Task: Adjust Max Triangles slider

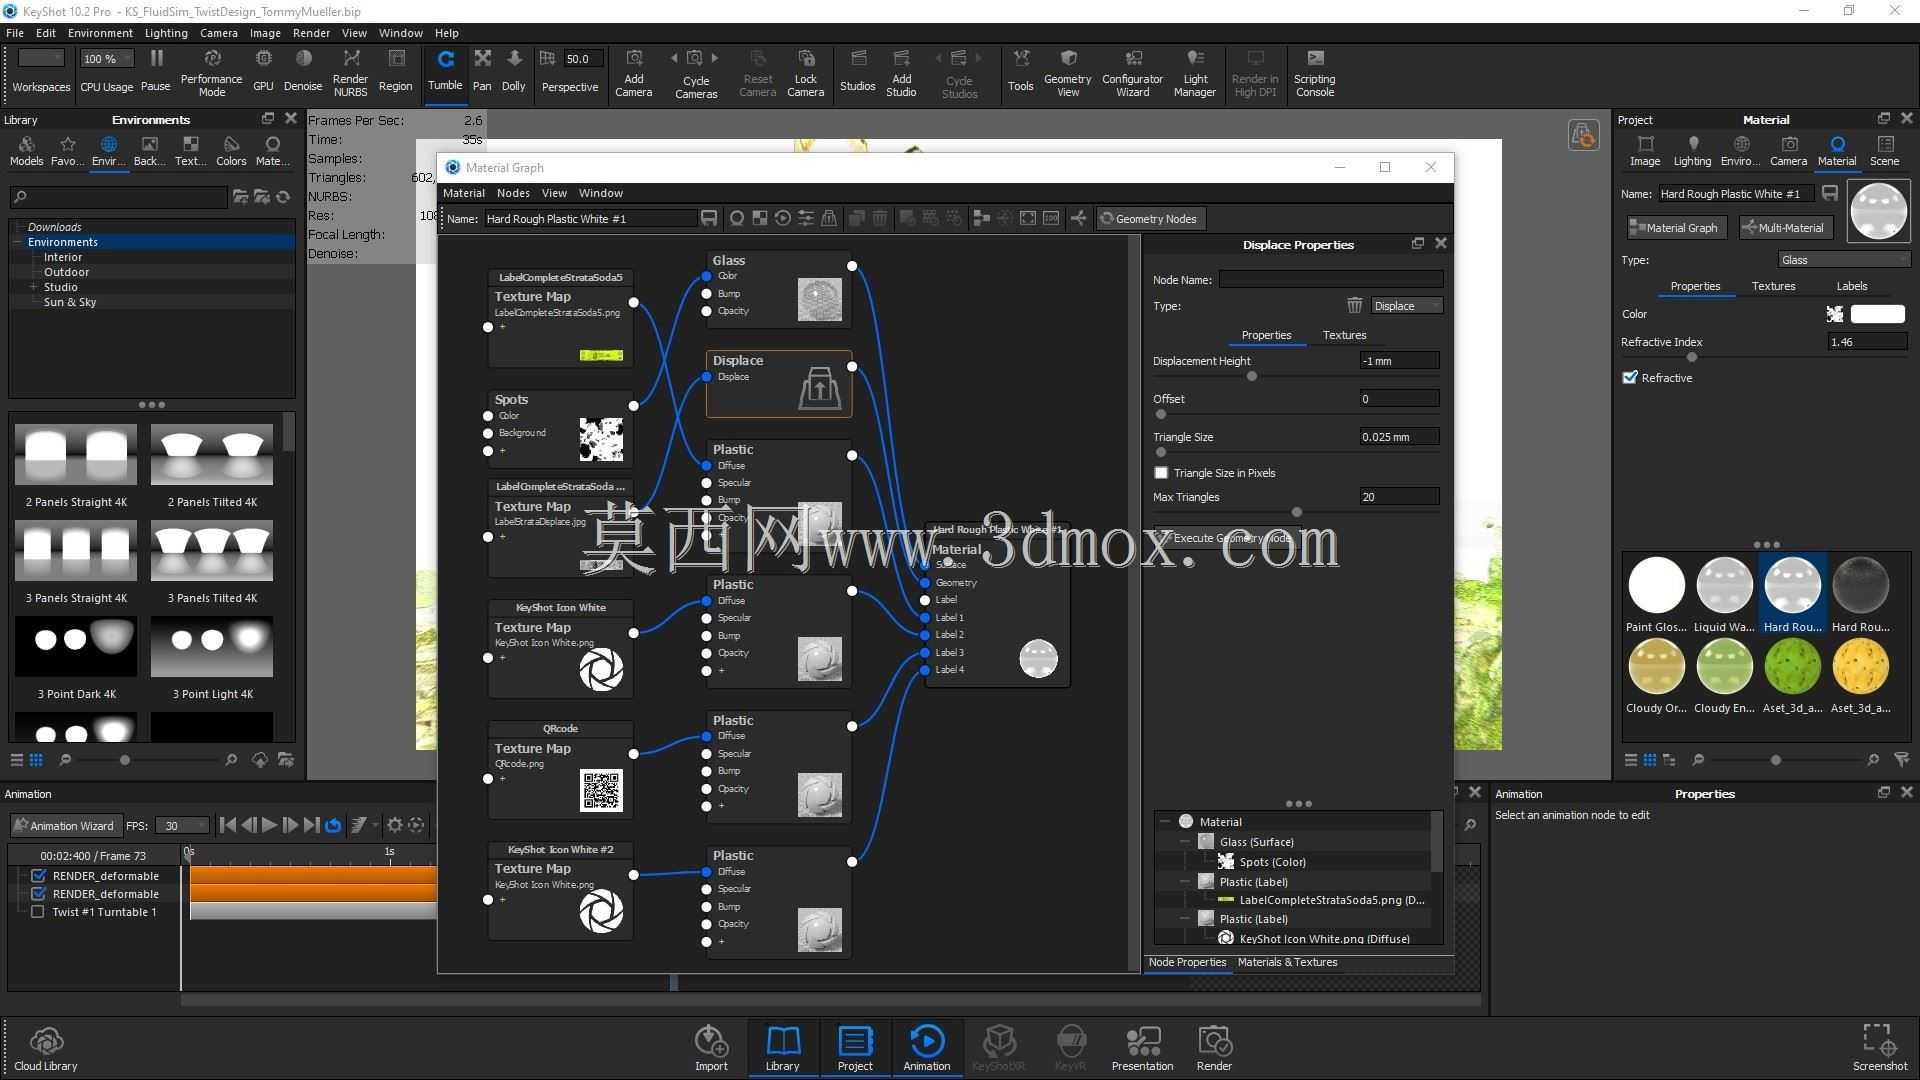Action: coord(1297,513)
